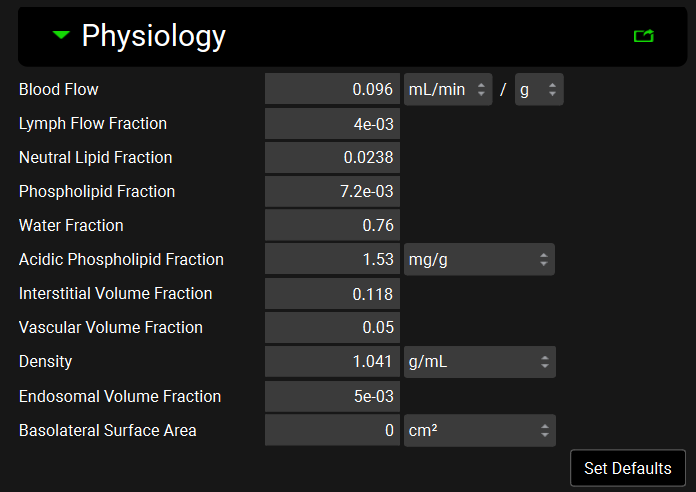Click the Endosomal Volume Fraction value field

[x=332, y=397]
